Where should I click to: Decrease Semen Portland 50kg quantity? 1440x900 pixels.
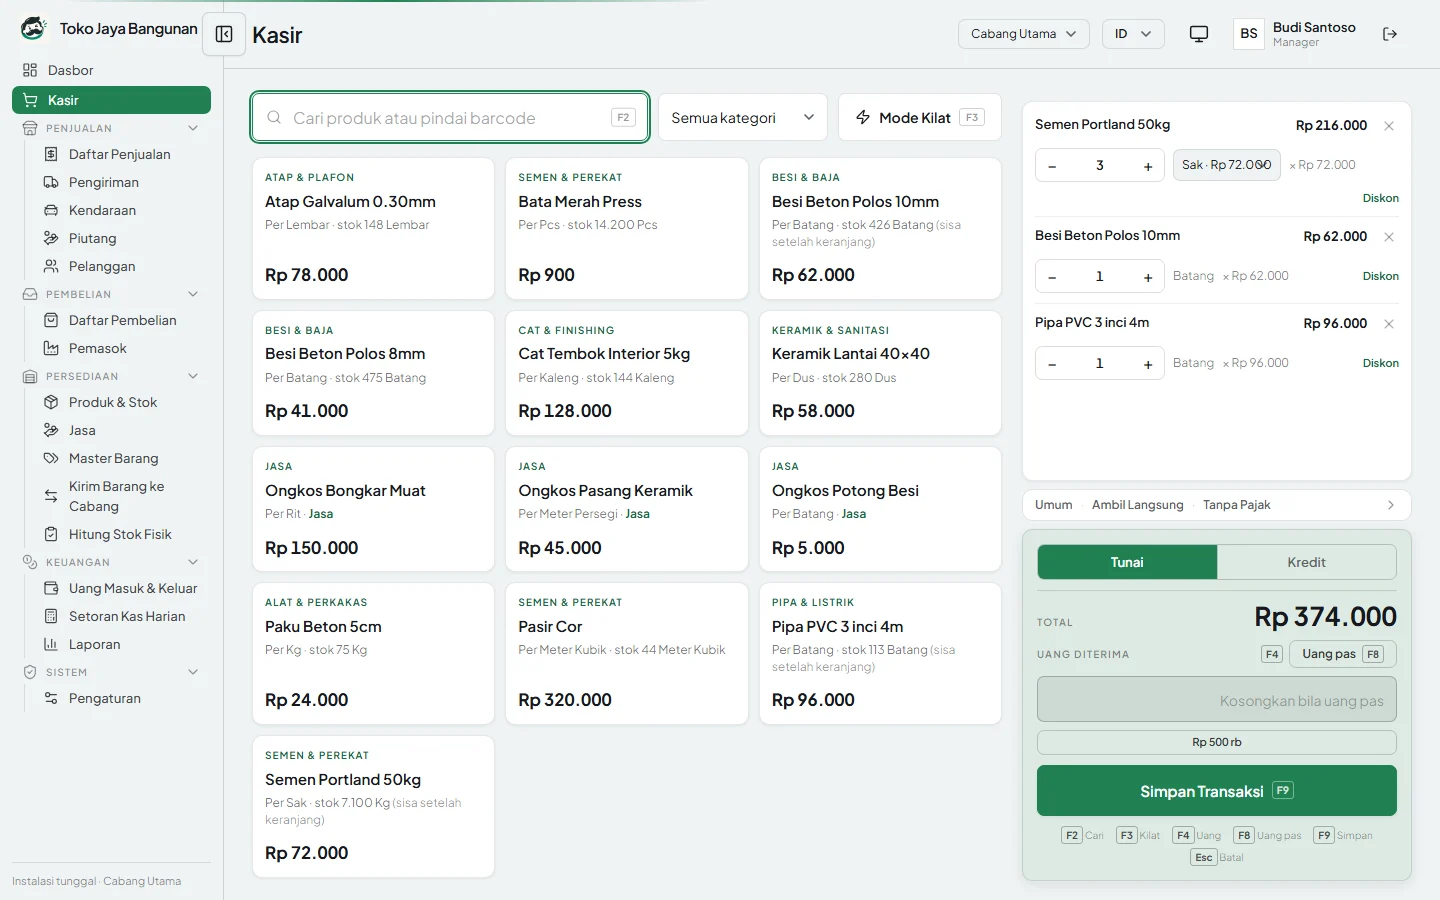coord(1052,166)
